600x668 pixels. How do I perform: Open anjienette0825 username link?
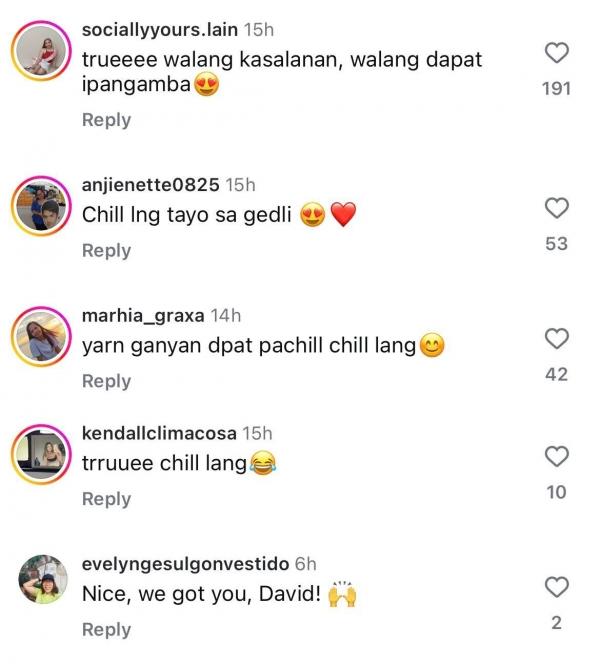(x=150, y=185)
